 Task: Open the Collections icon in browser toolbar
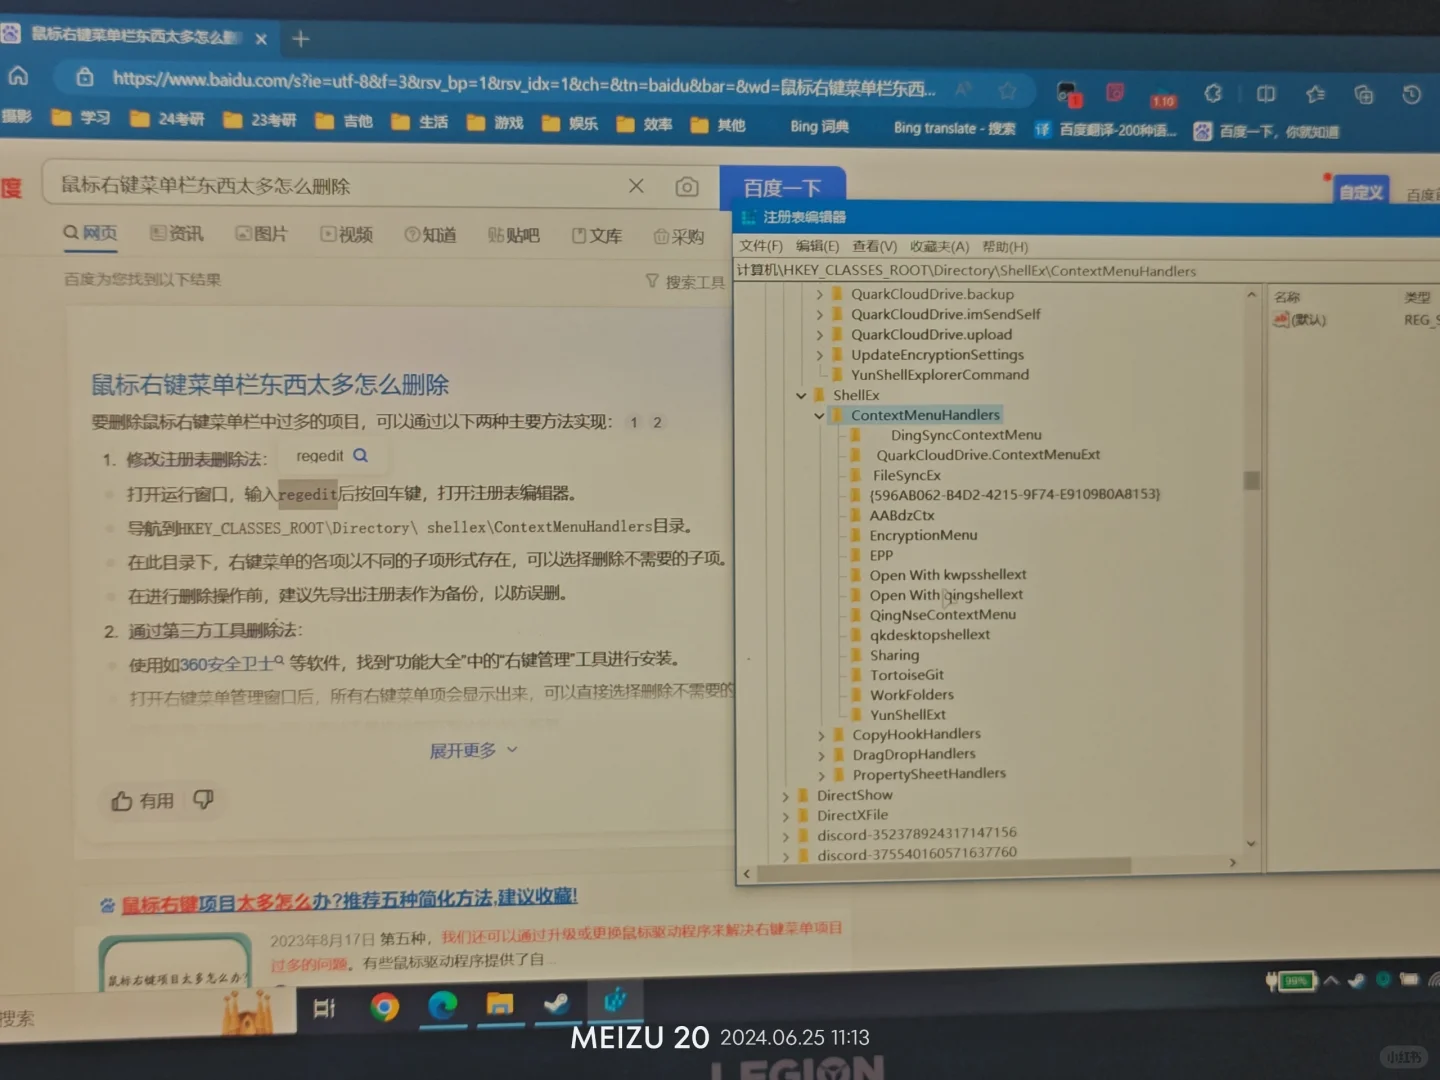point(1363,95)
